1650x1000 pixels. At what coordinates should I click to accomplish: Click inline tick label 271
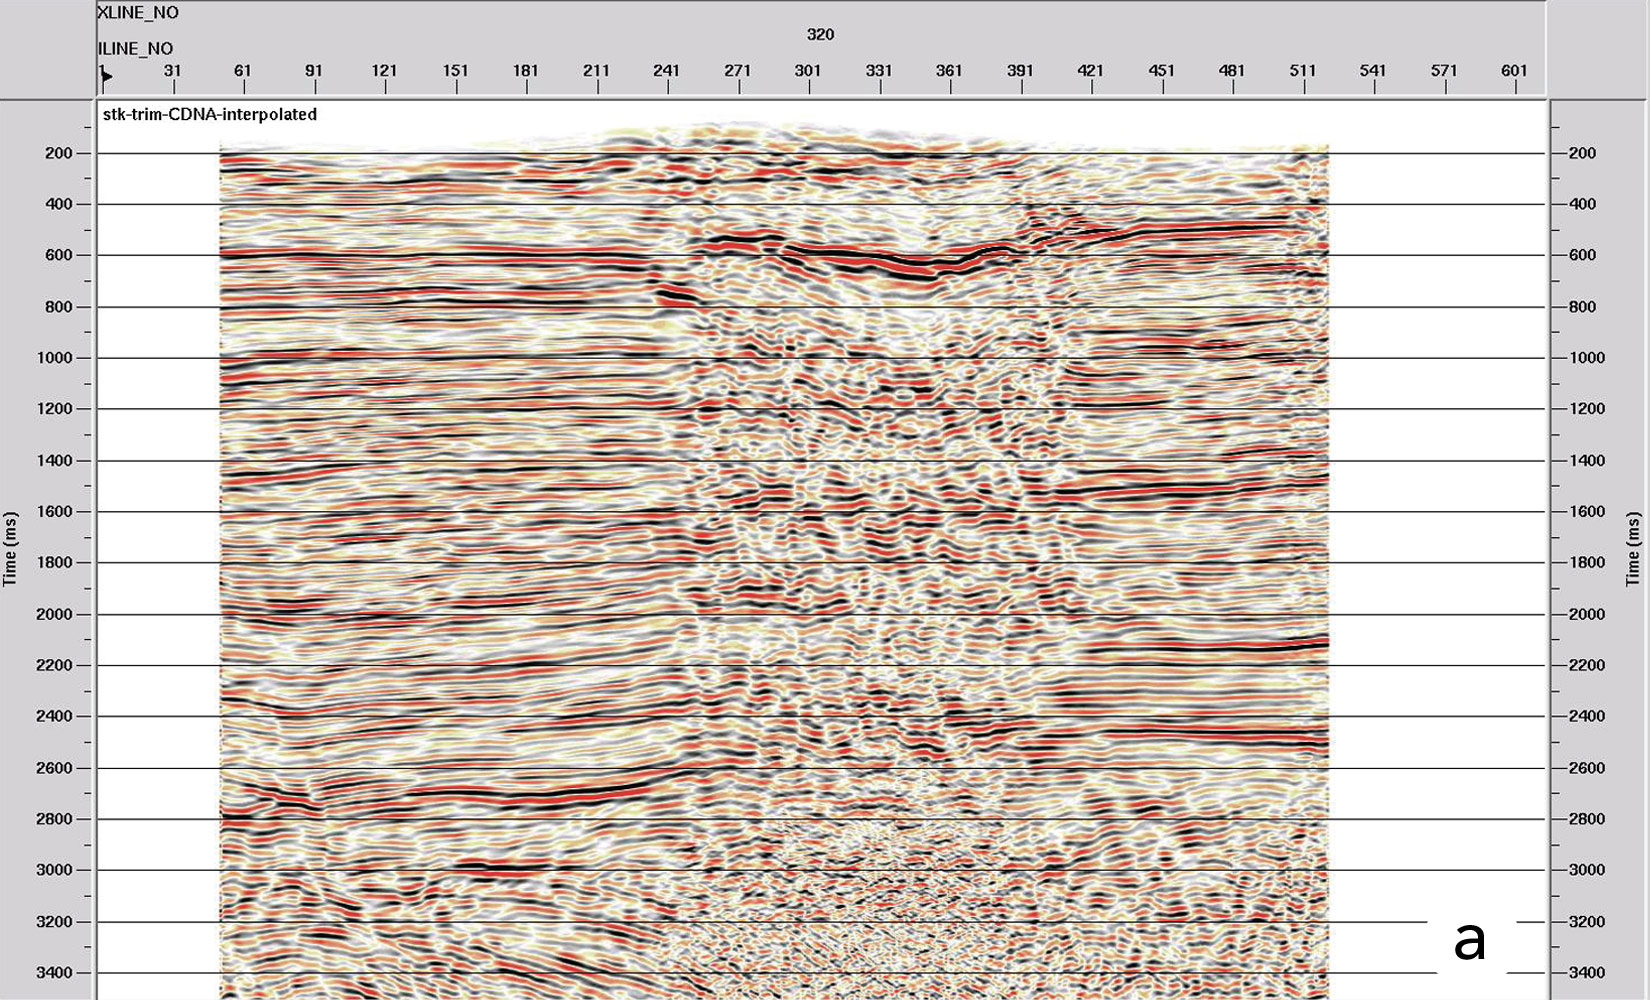pos(737,70)
